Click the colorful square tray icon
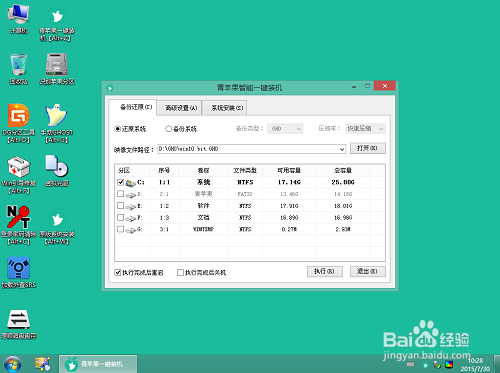The height and width of the screenshot is (373, 500). [449, 364]
